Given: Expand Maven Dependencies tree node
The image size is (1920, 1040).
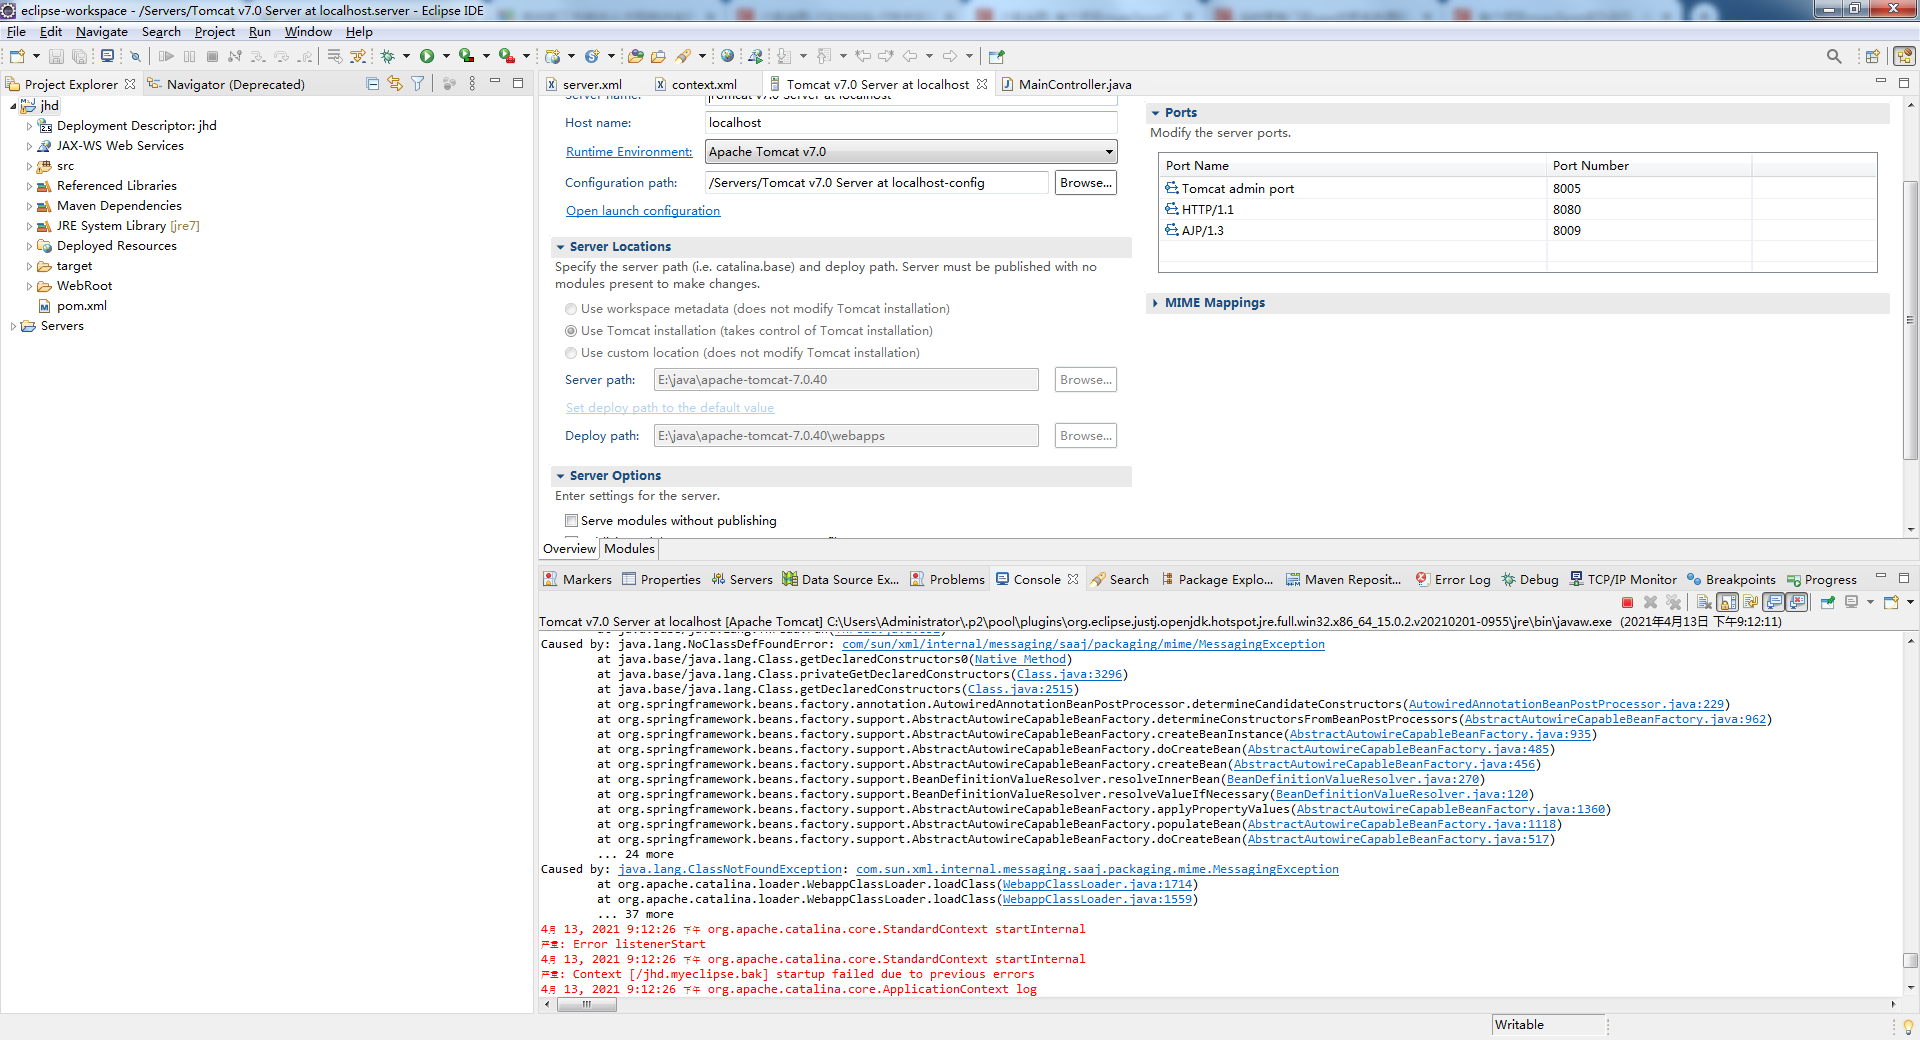Looking at the screenshot, I should [x=29, y=206].
